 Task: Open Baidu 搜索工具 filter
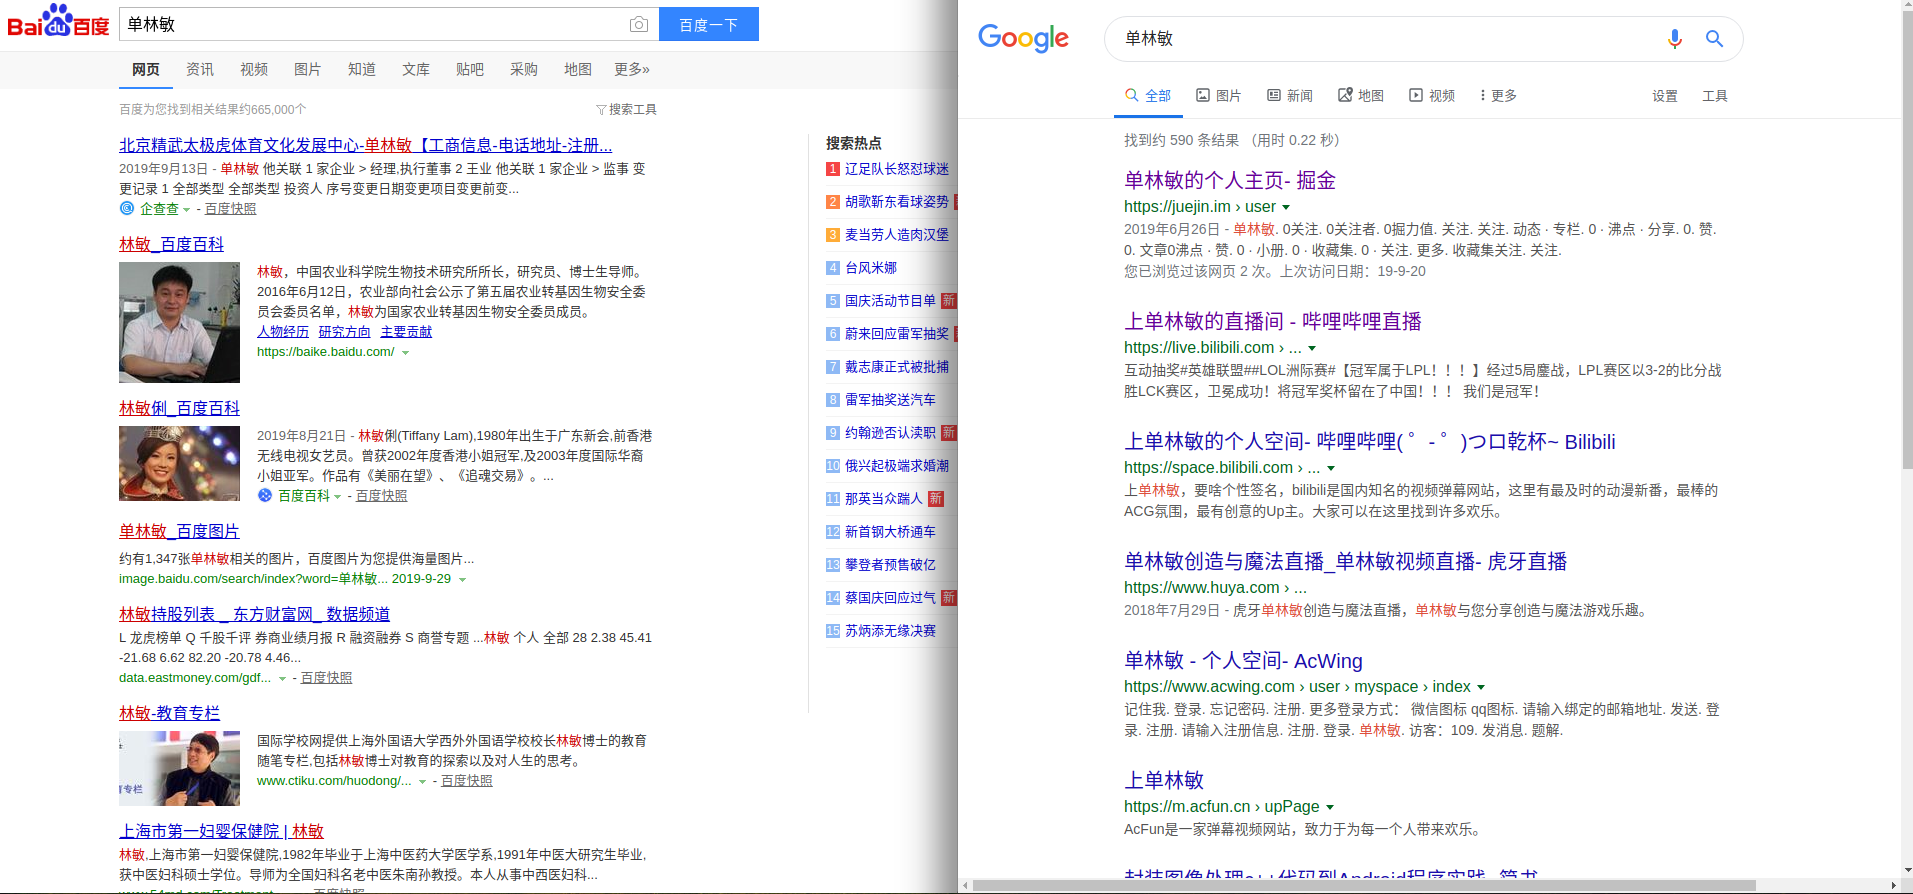pyautogui.click(x=627, y=109)
